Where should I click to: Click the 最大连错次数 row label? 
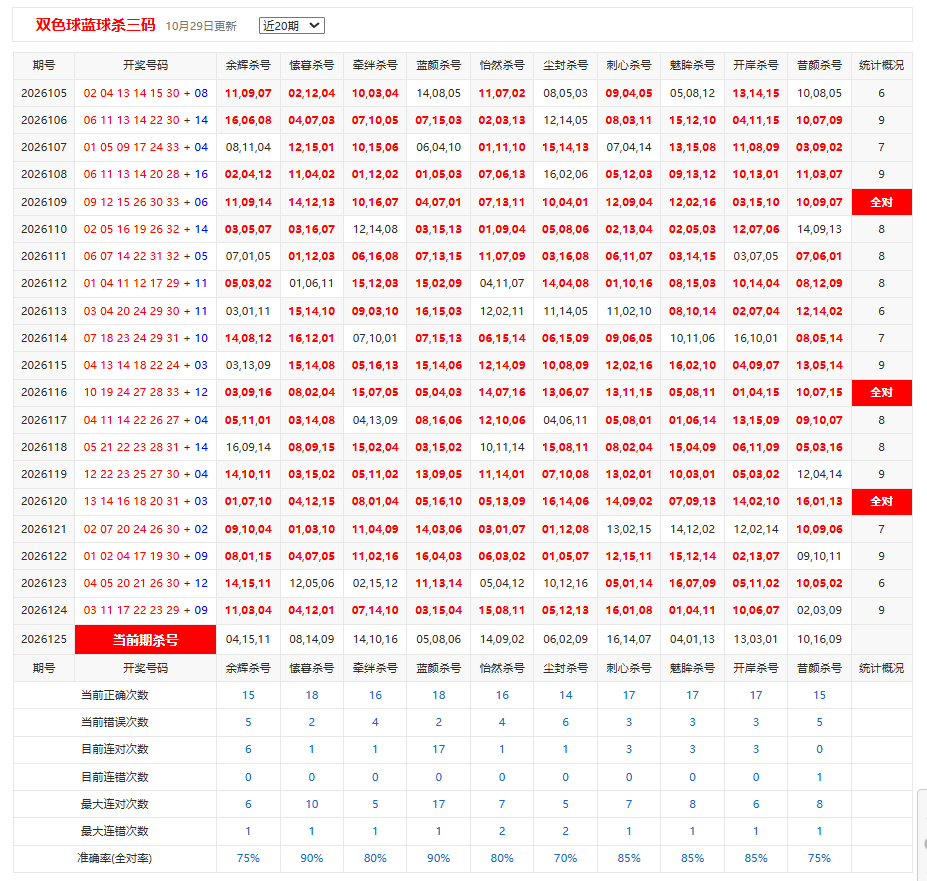(x=115, y=831)
